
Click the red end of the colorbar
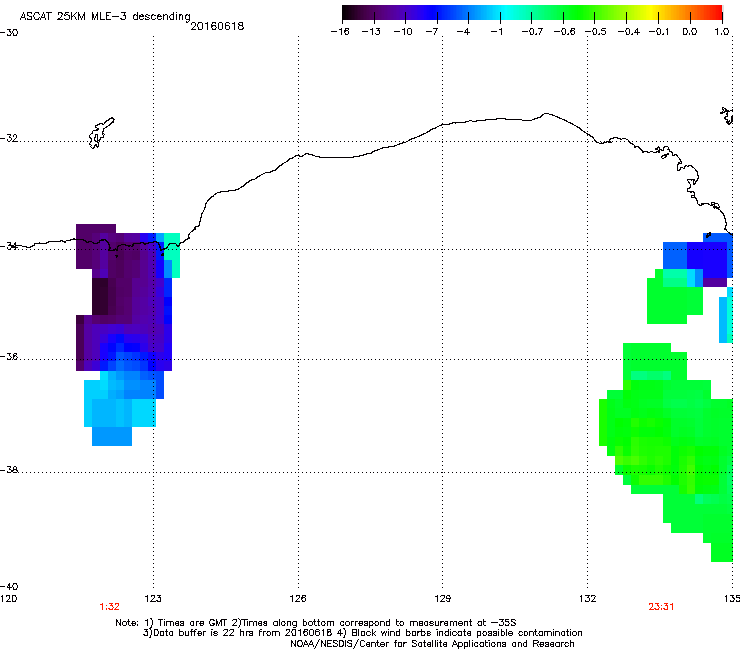coord(715,12)
